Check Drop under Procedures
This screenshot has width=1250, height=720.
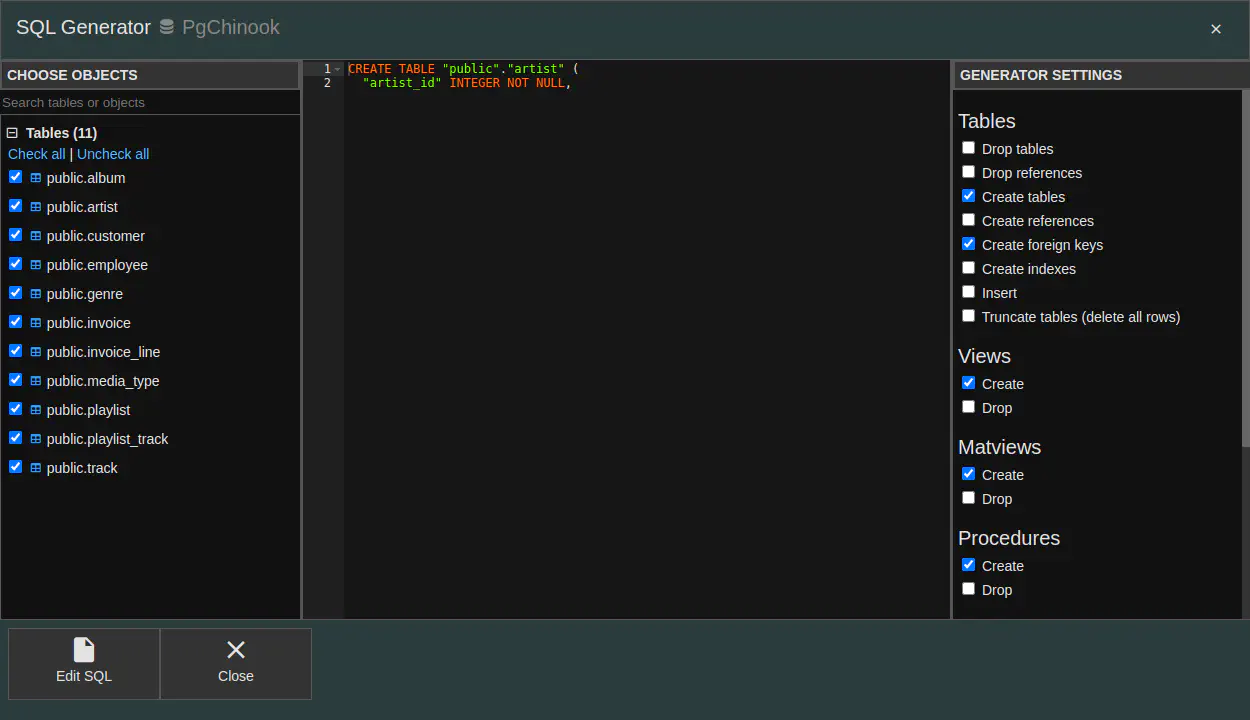click(968, 589)
